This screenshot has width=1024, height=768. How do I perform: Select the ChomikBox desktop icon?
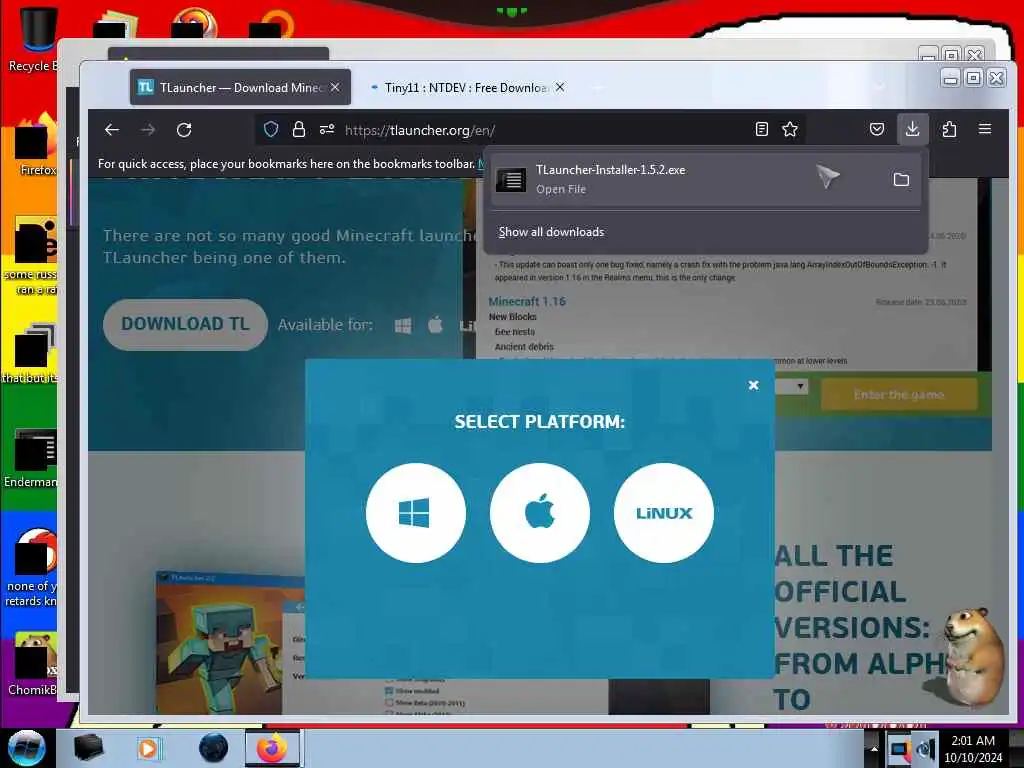click(x=34, y=664)
